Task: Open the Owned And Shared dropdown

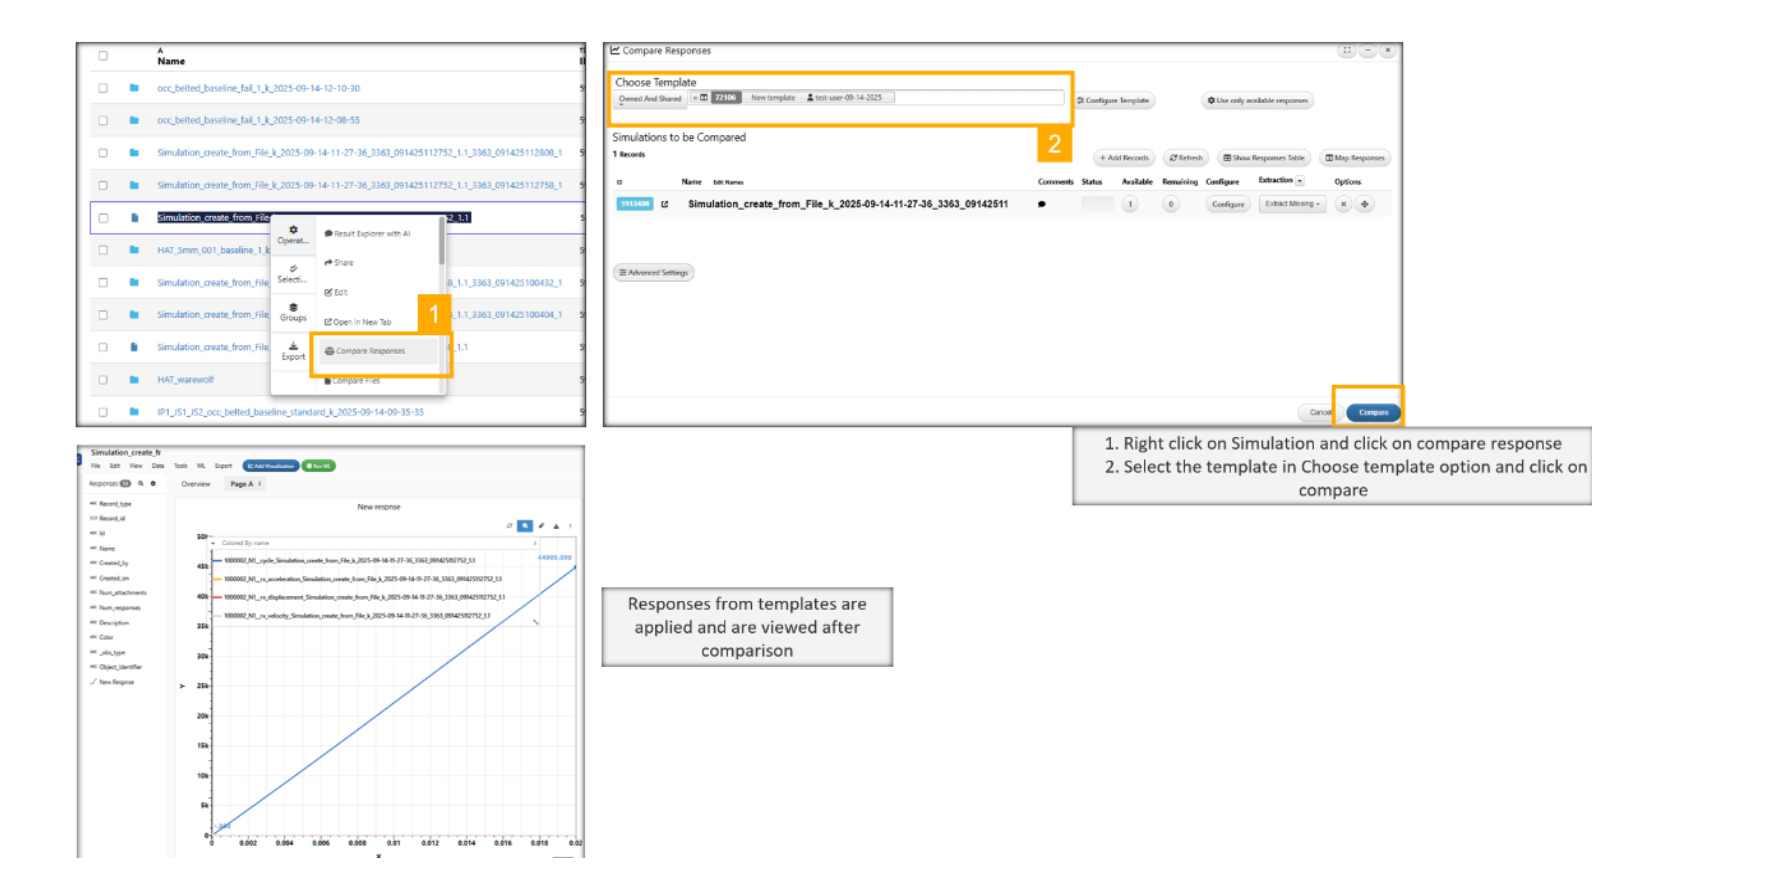Action: tap(650, 98)
